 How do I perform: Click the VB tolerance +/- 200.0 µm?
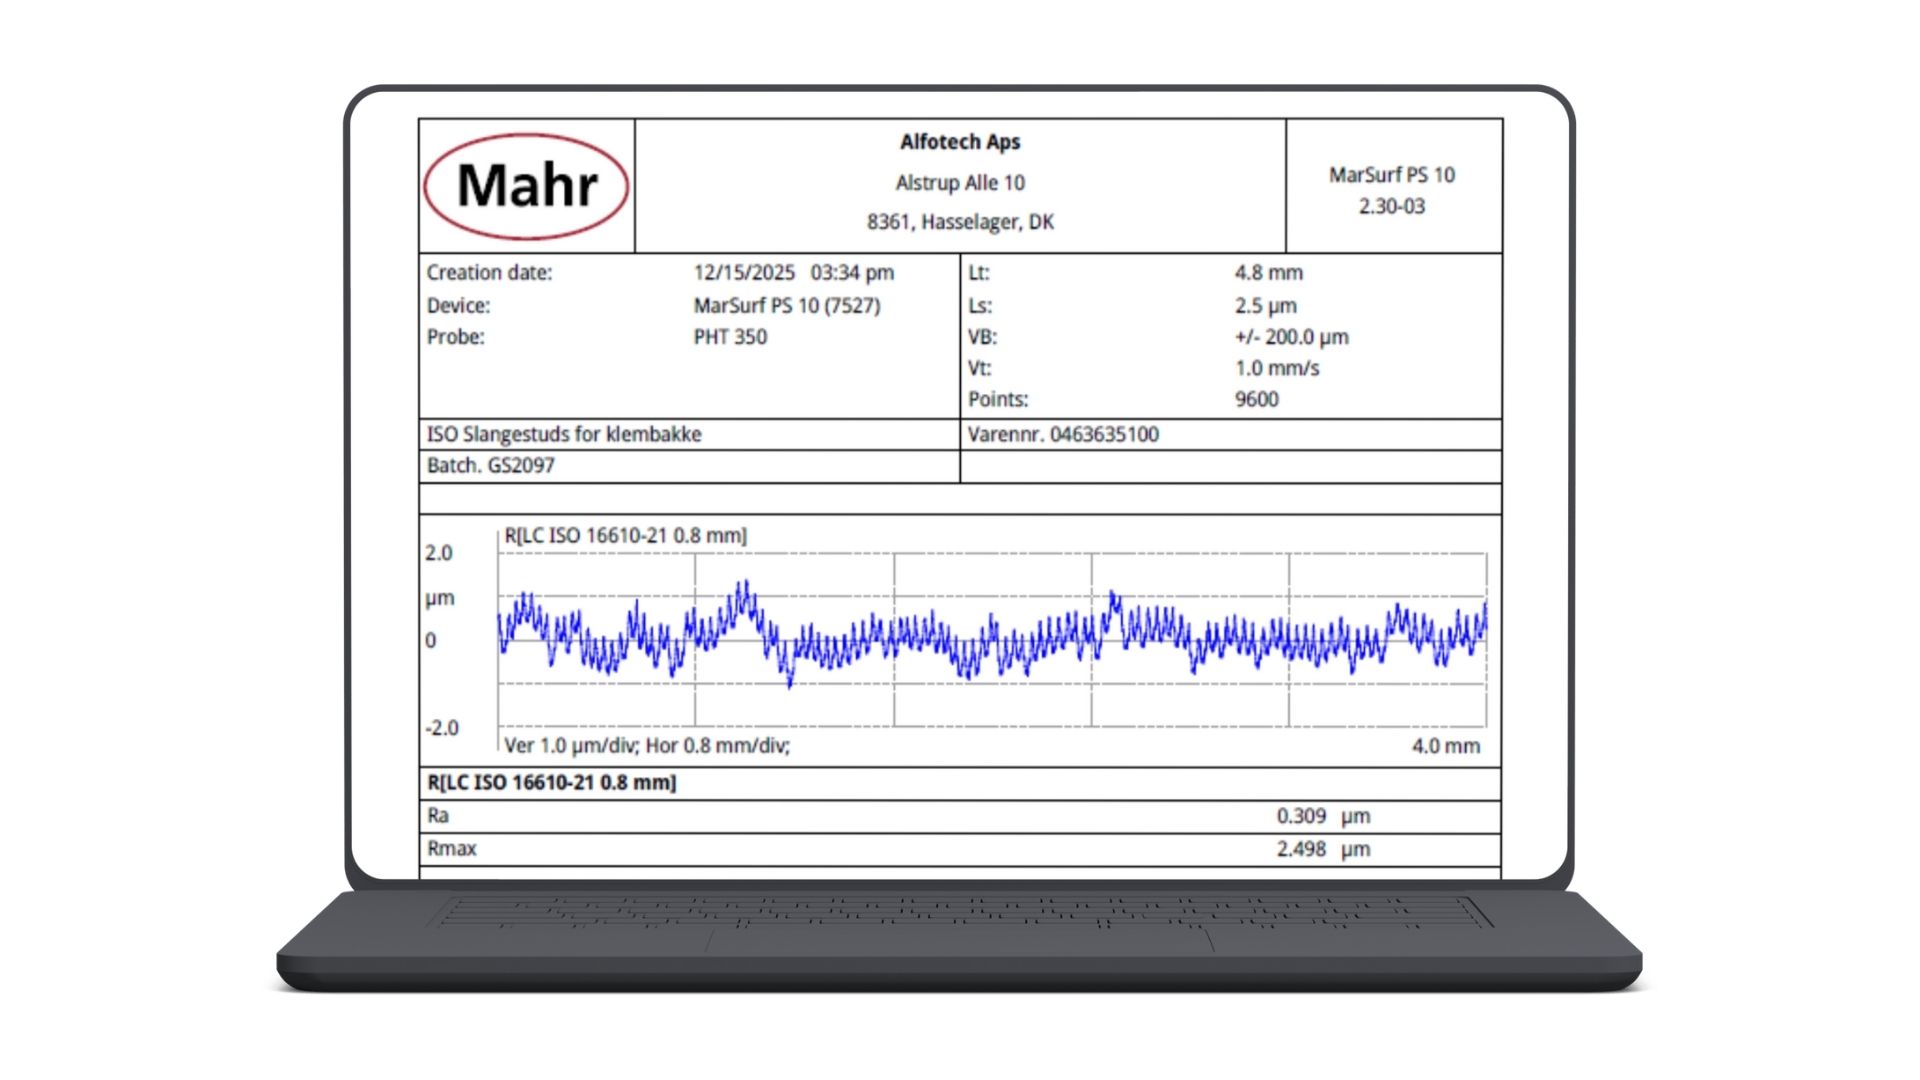[1290, 337]
